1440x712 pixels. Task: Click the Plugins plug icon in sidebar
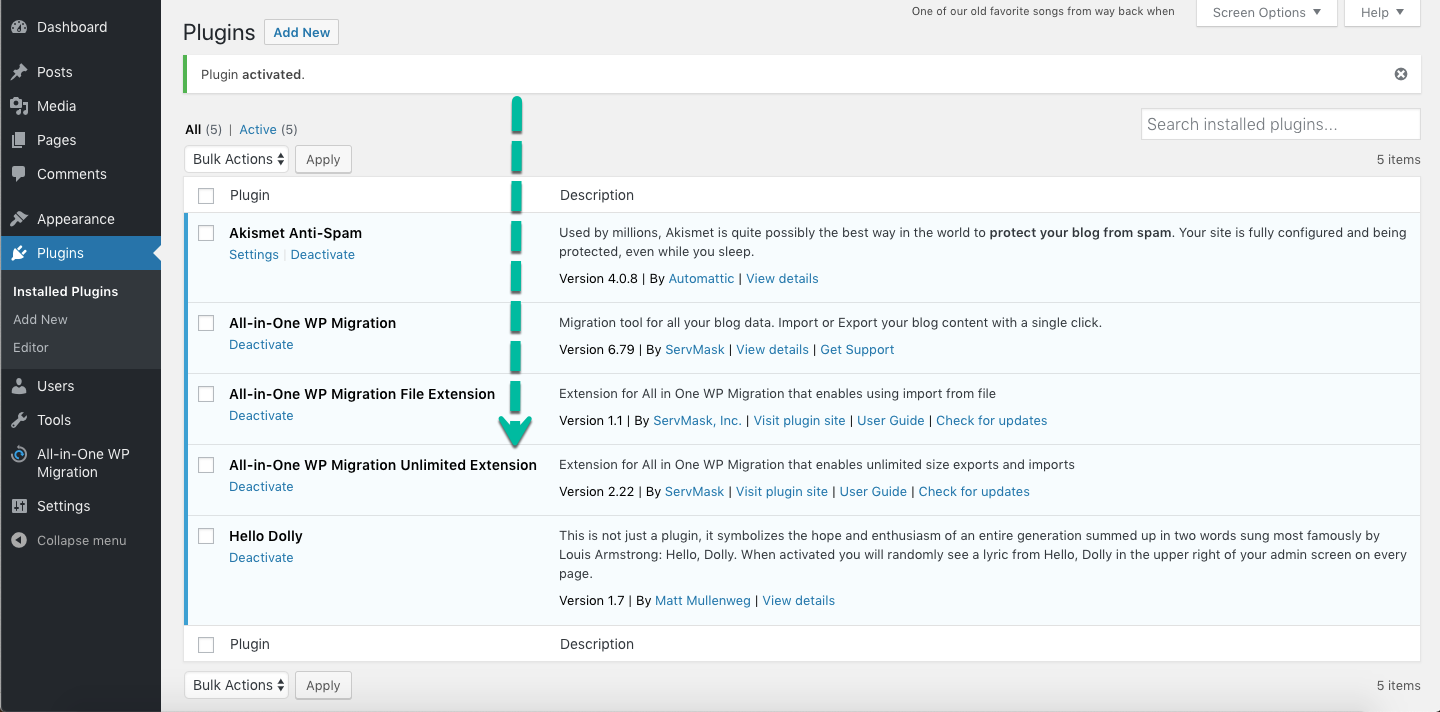(19, 253)
